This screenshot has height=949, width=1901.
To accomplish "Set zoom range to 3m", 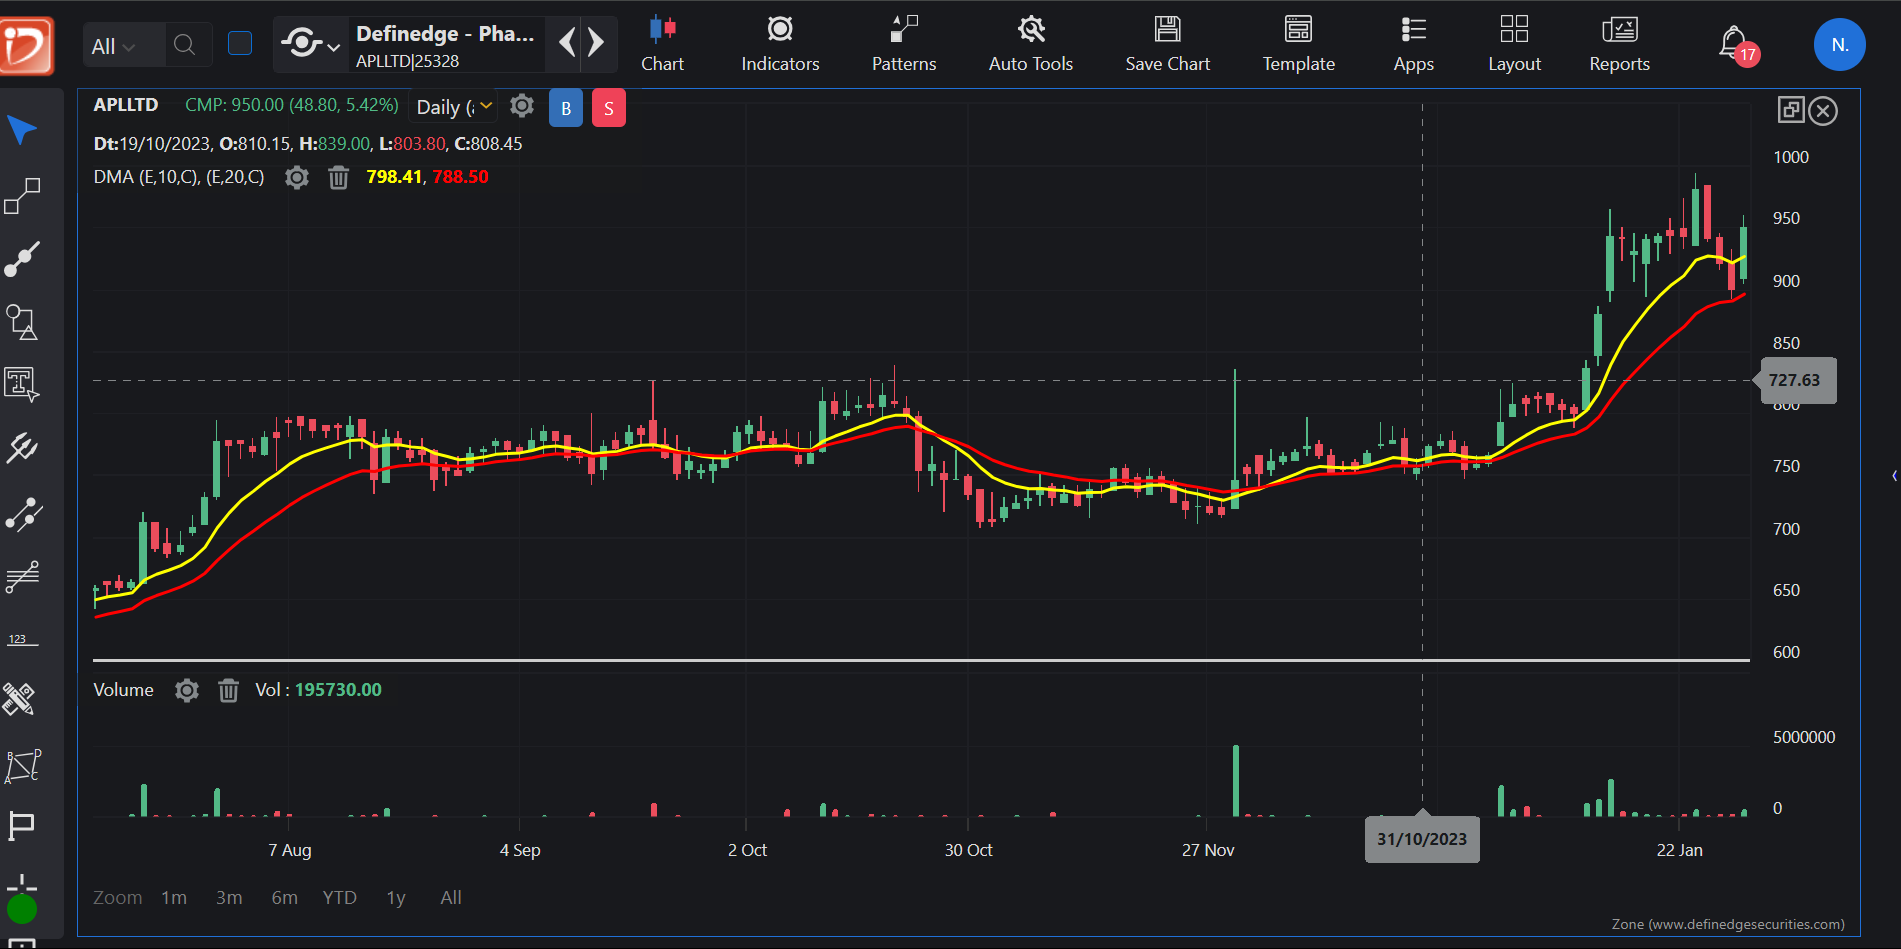I will click(x=229, y=898).
